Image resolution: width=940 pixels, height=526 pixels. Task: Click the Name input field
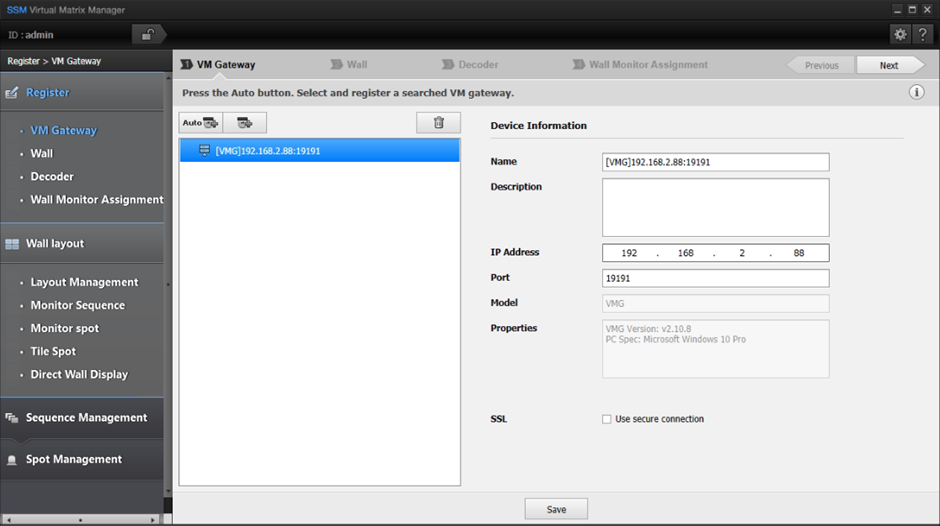pyautogui.click(x=716, y=162)
